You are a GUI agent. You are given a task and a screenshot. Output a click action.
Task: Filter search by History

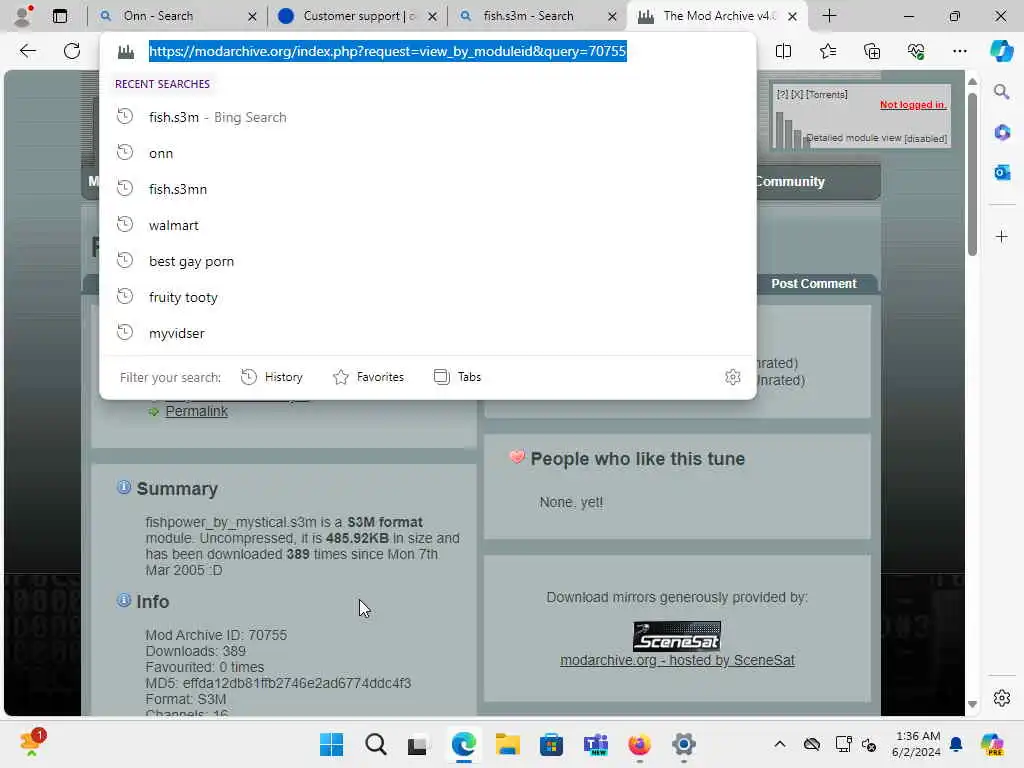(x=272, y=377)
